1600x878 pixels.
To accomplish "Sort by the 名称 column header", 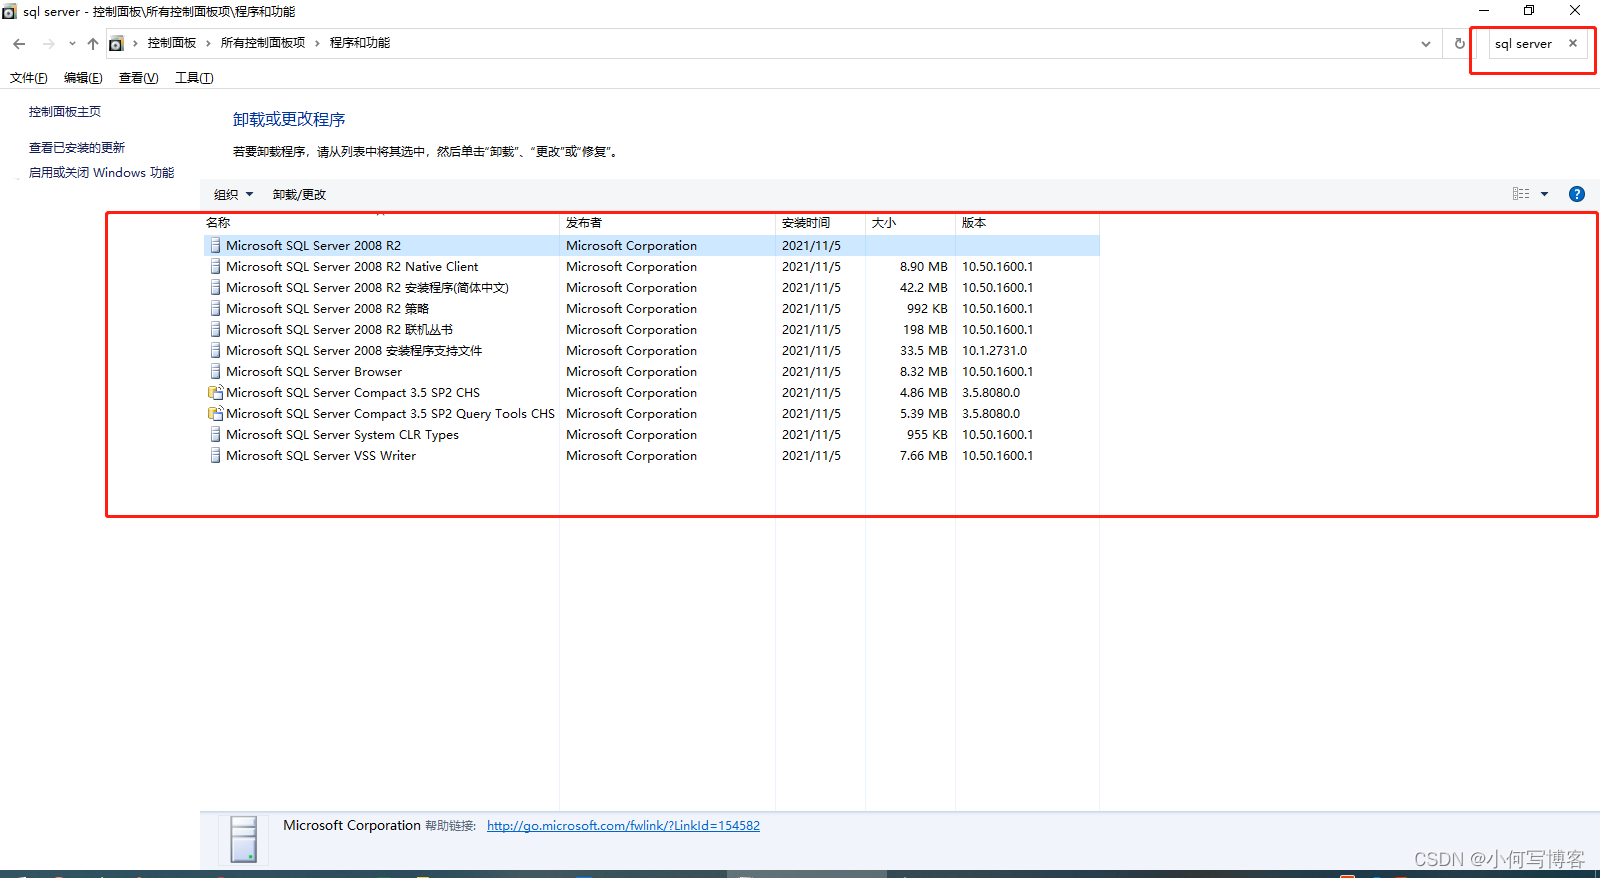I will 380,223.
